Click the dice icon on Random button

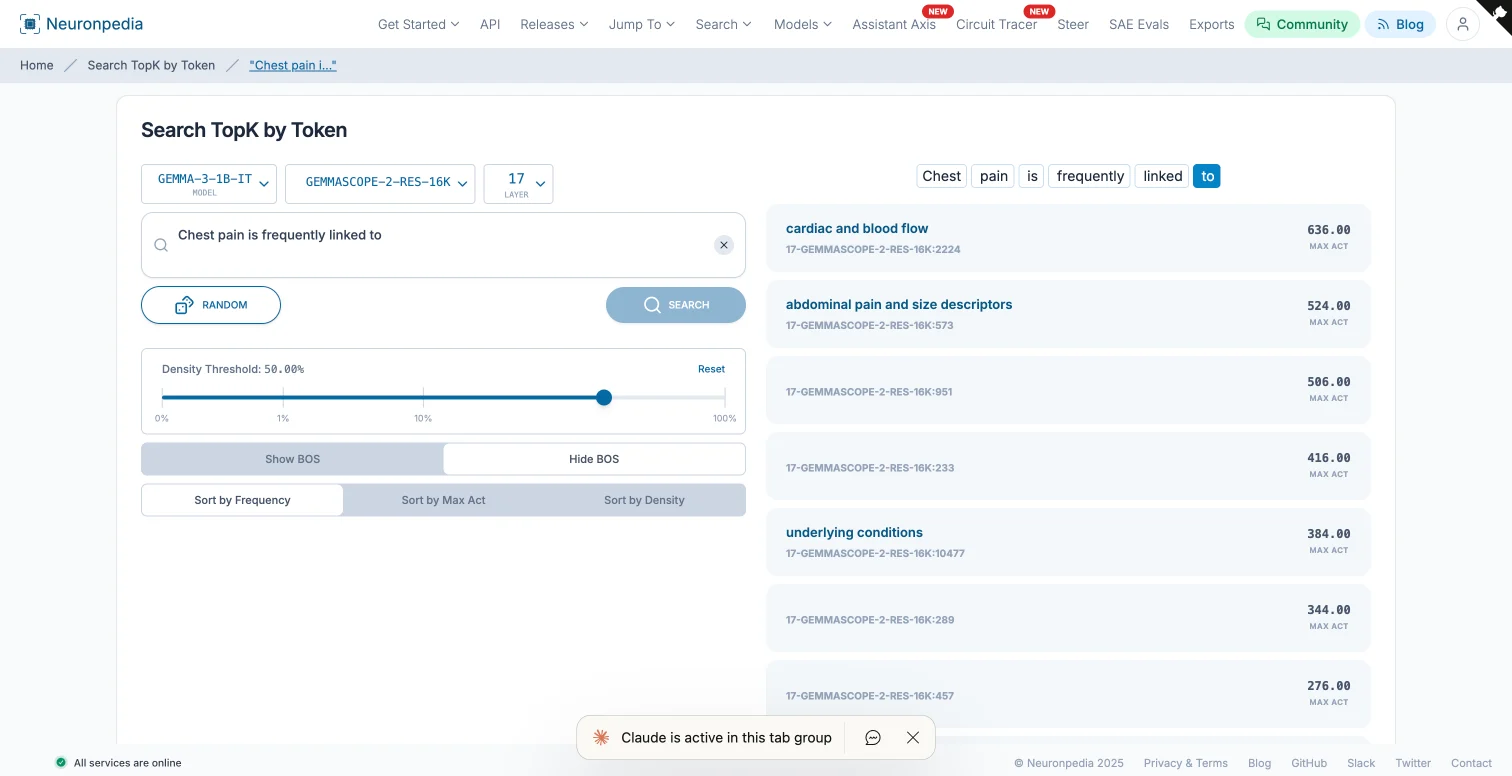point(184,305)
